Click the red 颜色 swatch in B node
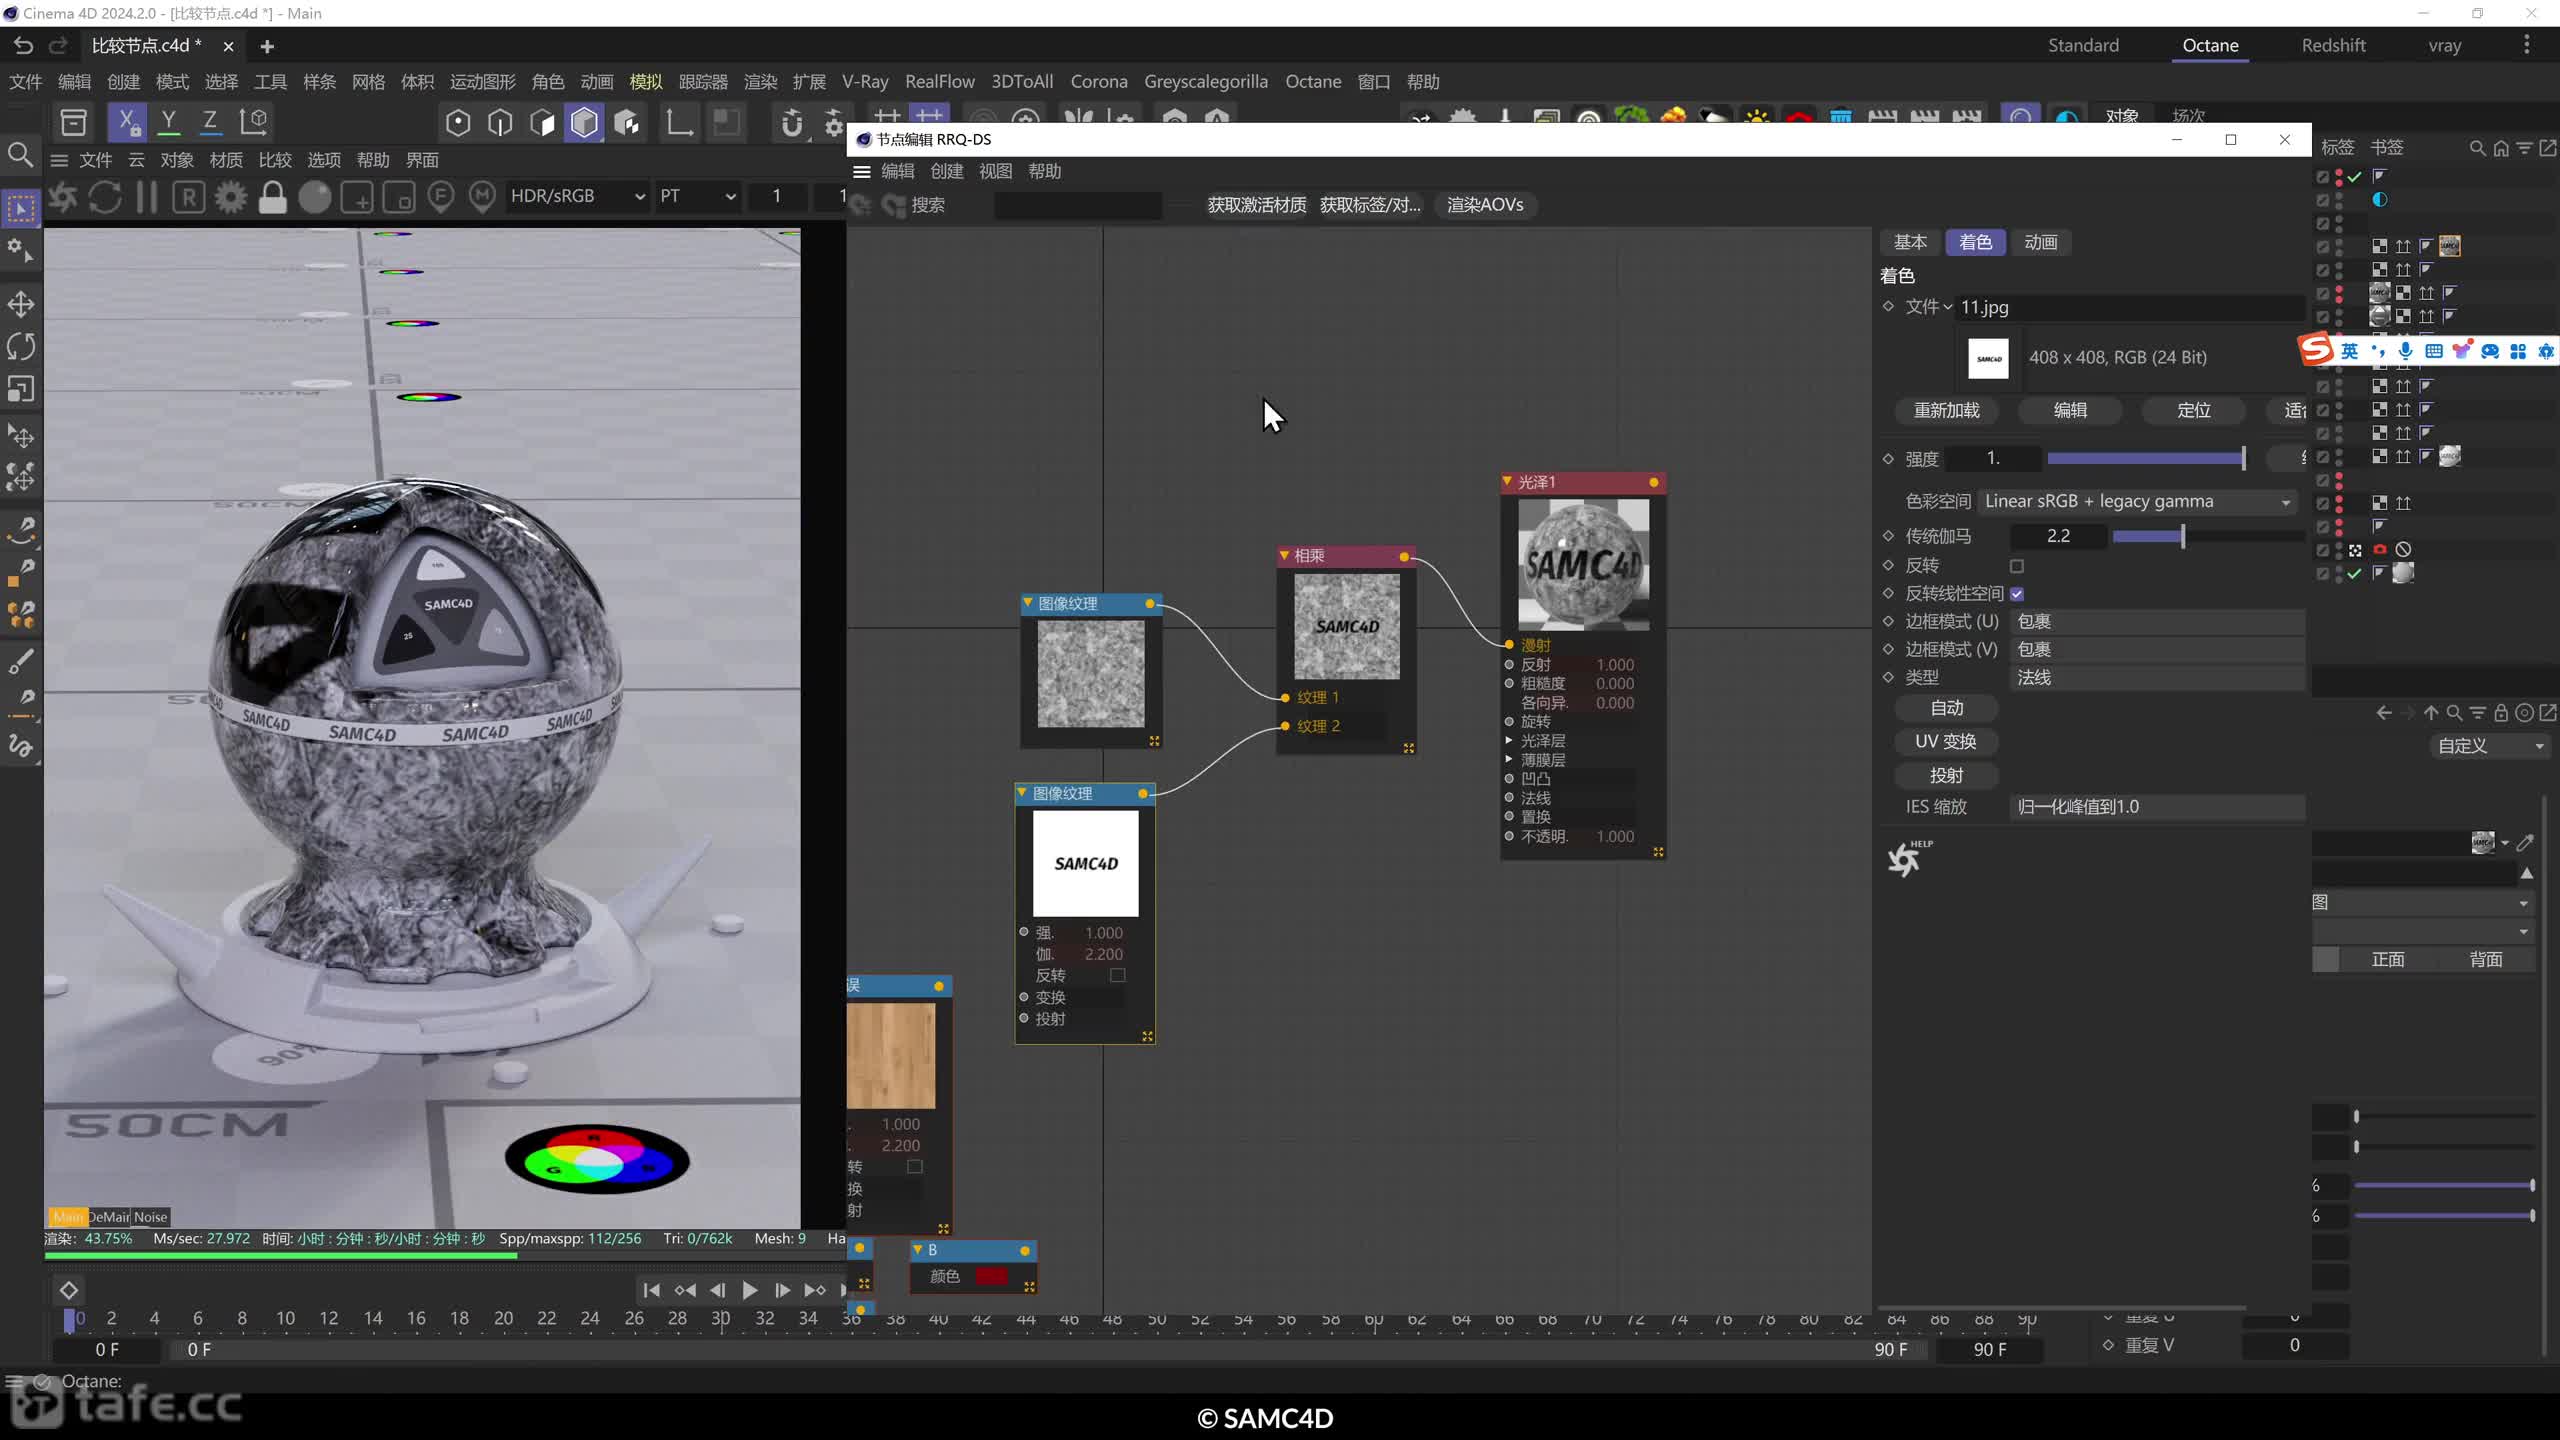This screenshot has width=2560, height=1440. coord(991,1276)
